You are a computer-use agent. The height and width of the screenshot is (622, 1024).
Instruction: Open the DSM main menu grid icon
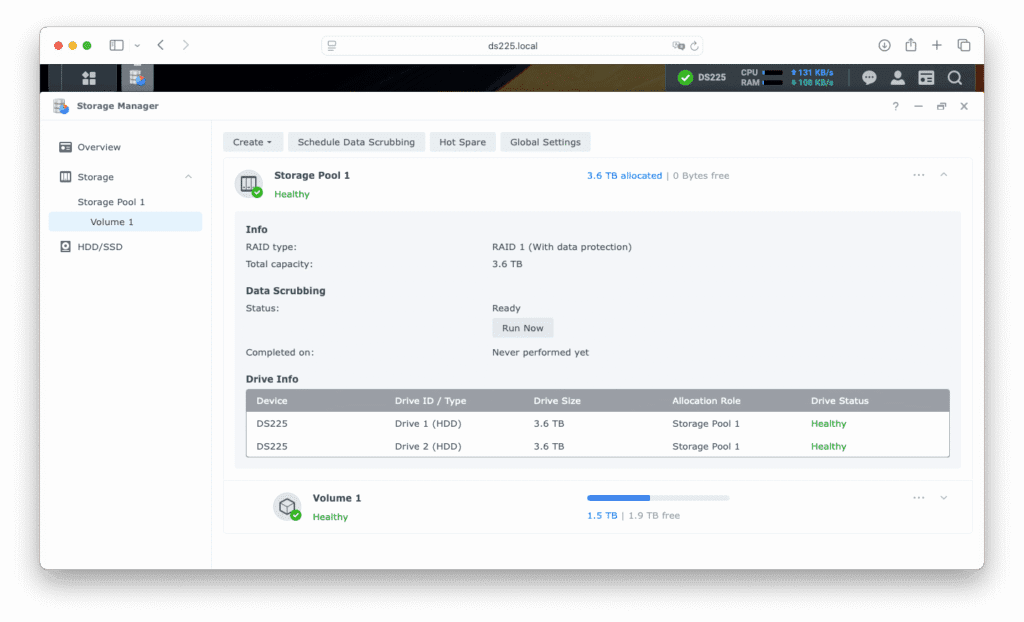(x=89, y=78)
